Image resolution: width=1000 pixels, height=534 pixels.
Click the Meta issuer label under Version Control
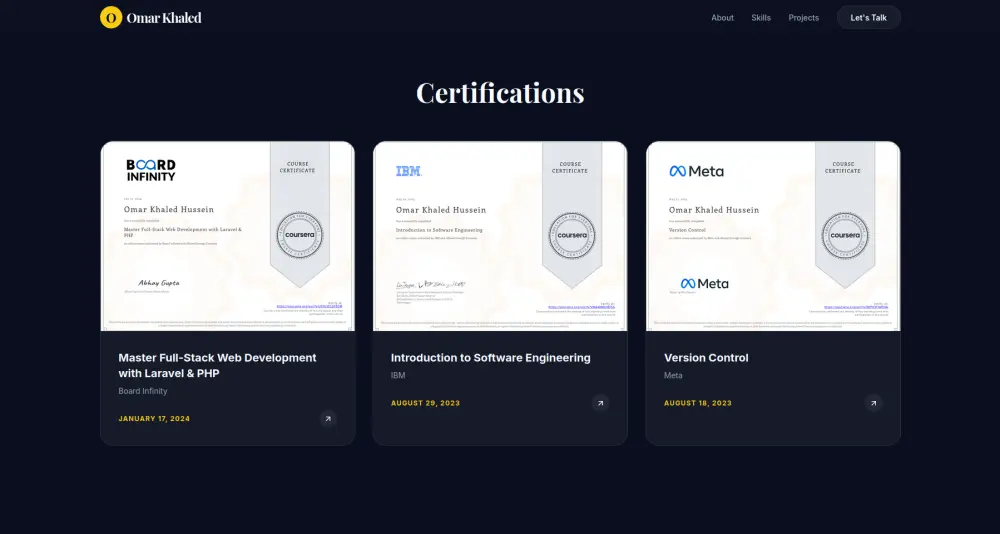point(673,376)
